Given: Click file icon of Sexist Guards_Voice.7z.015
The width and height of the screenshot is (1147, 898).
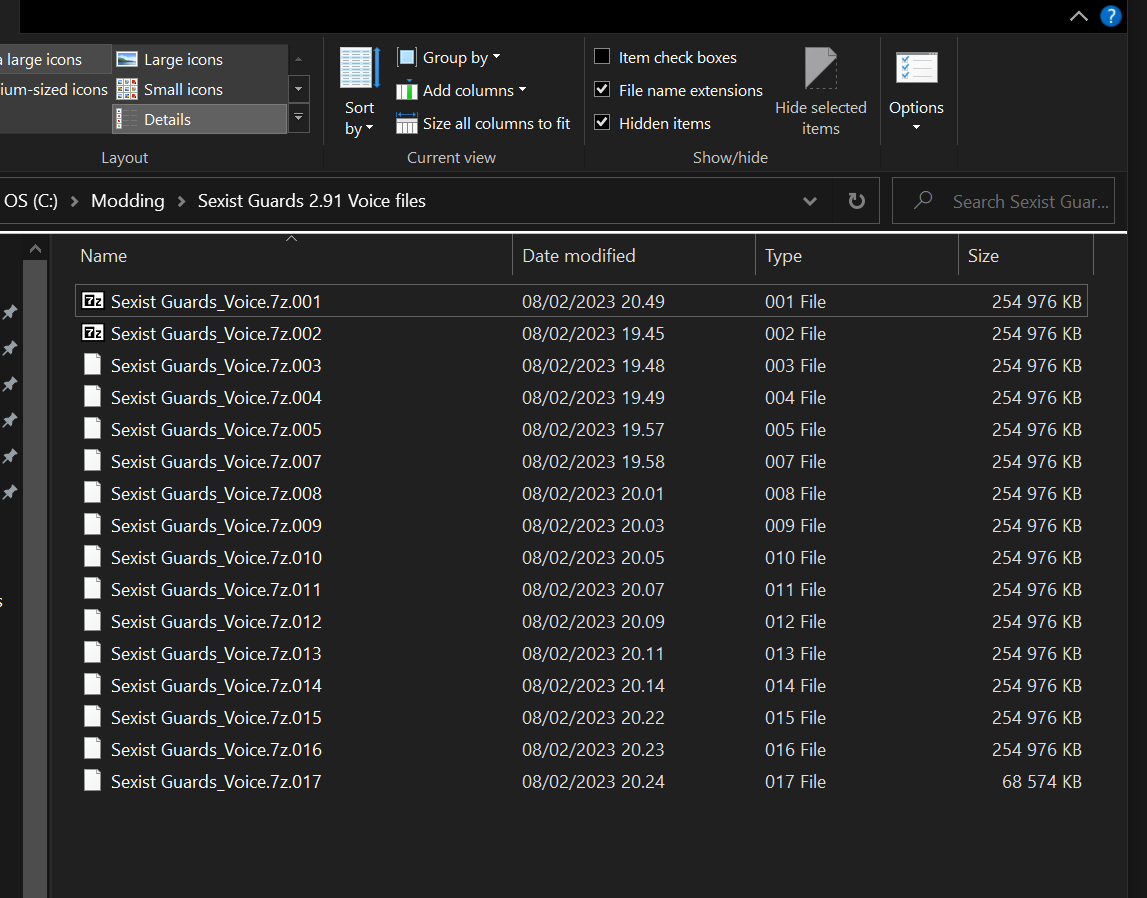Looking at the screenshot, I should click(92, 717).
